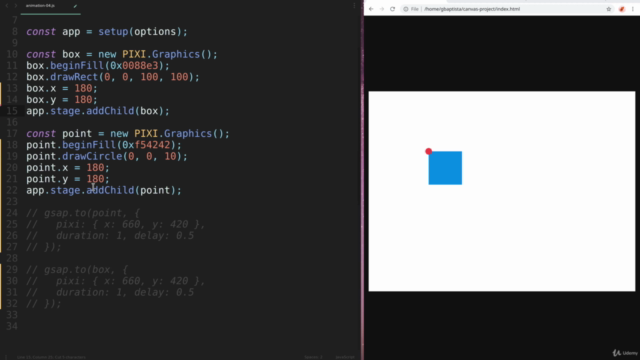The height and width of the screenshot is (360, 640).
Task: Bookmark this page with star icon
Action: coord(609,9)
